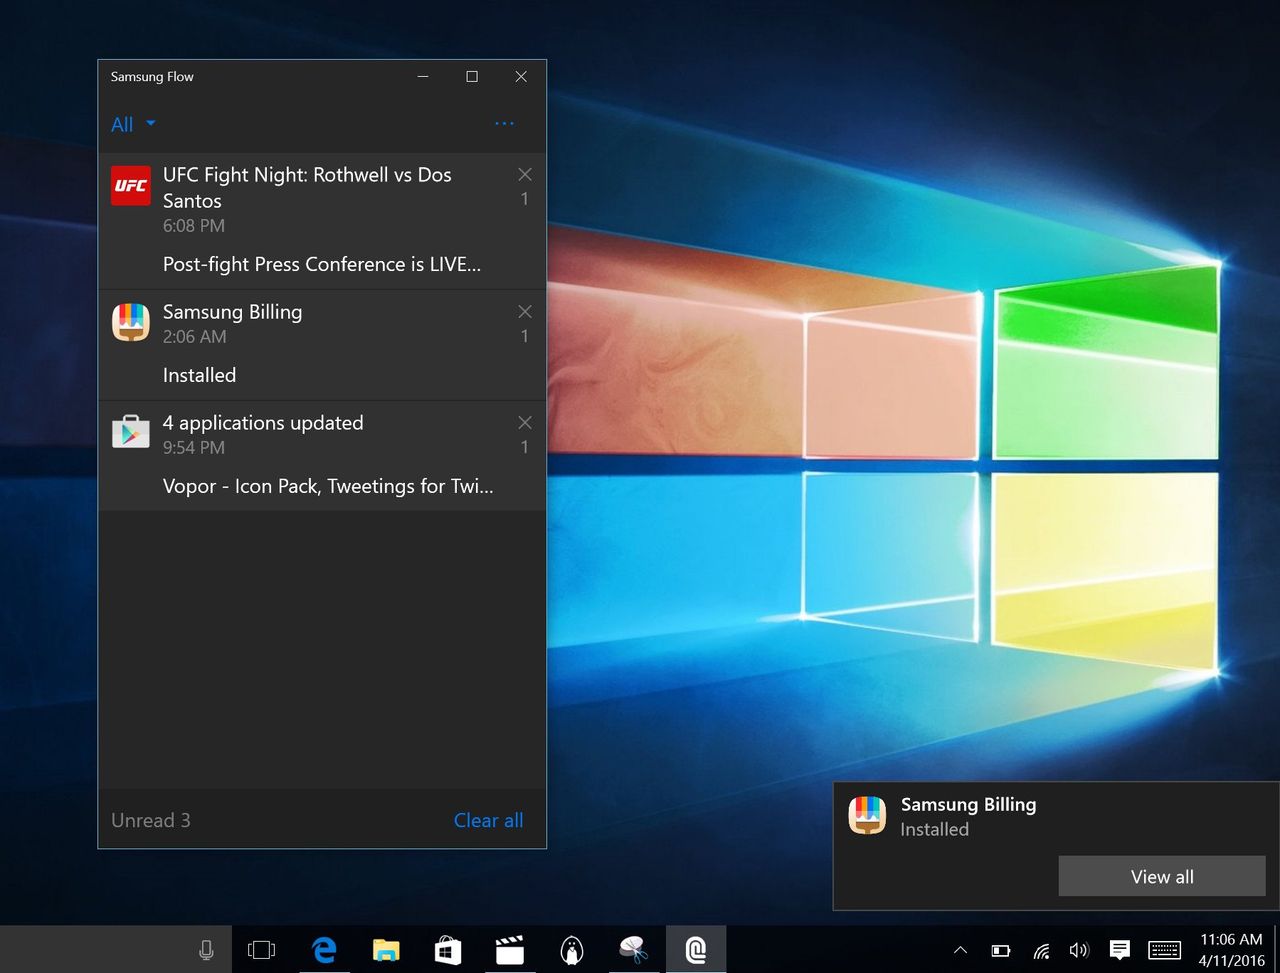Open the clapperboard Movies & TV app

[x=510, y=950]
